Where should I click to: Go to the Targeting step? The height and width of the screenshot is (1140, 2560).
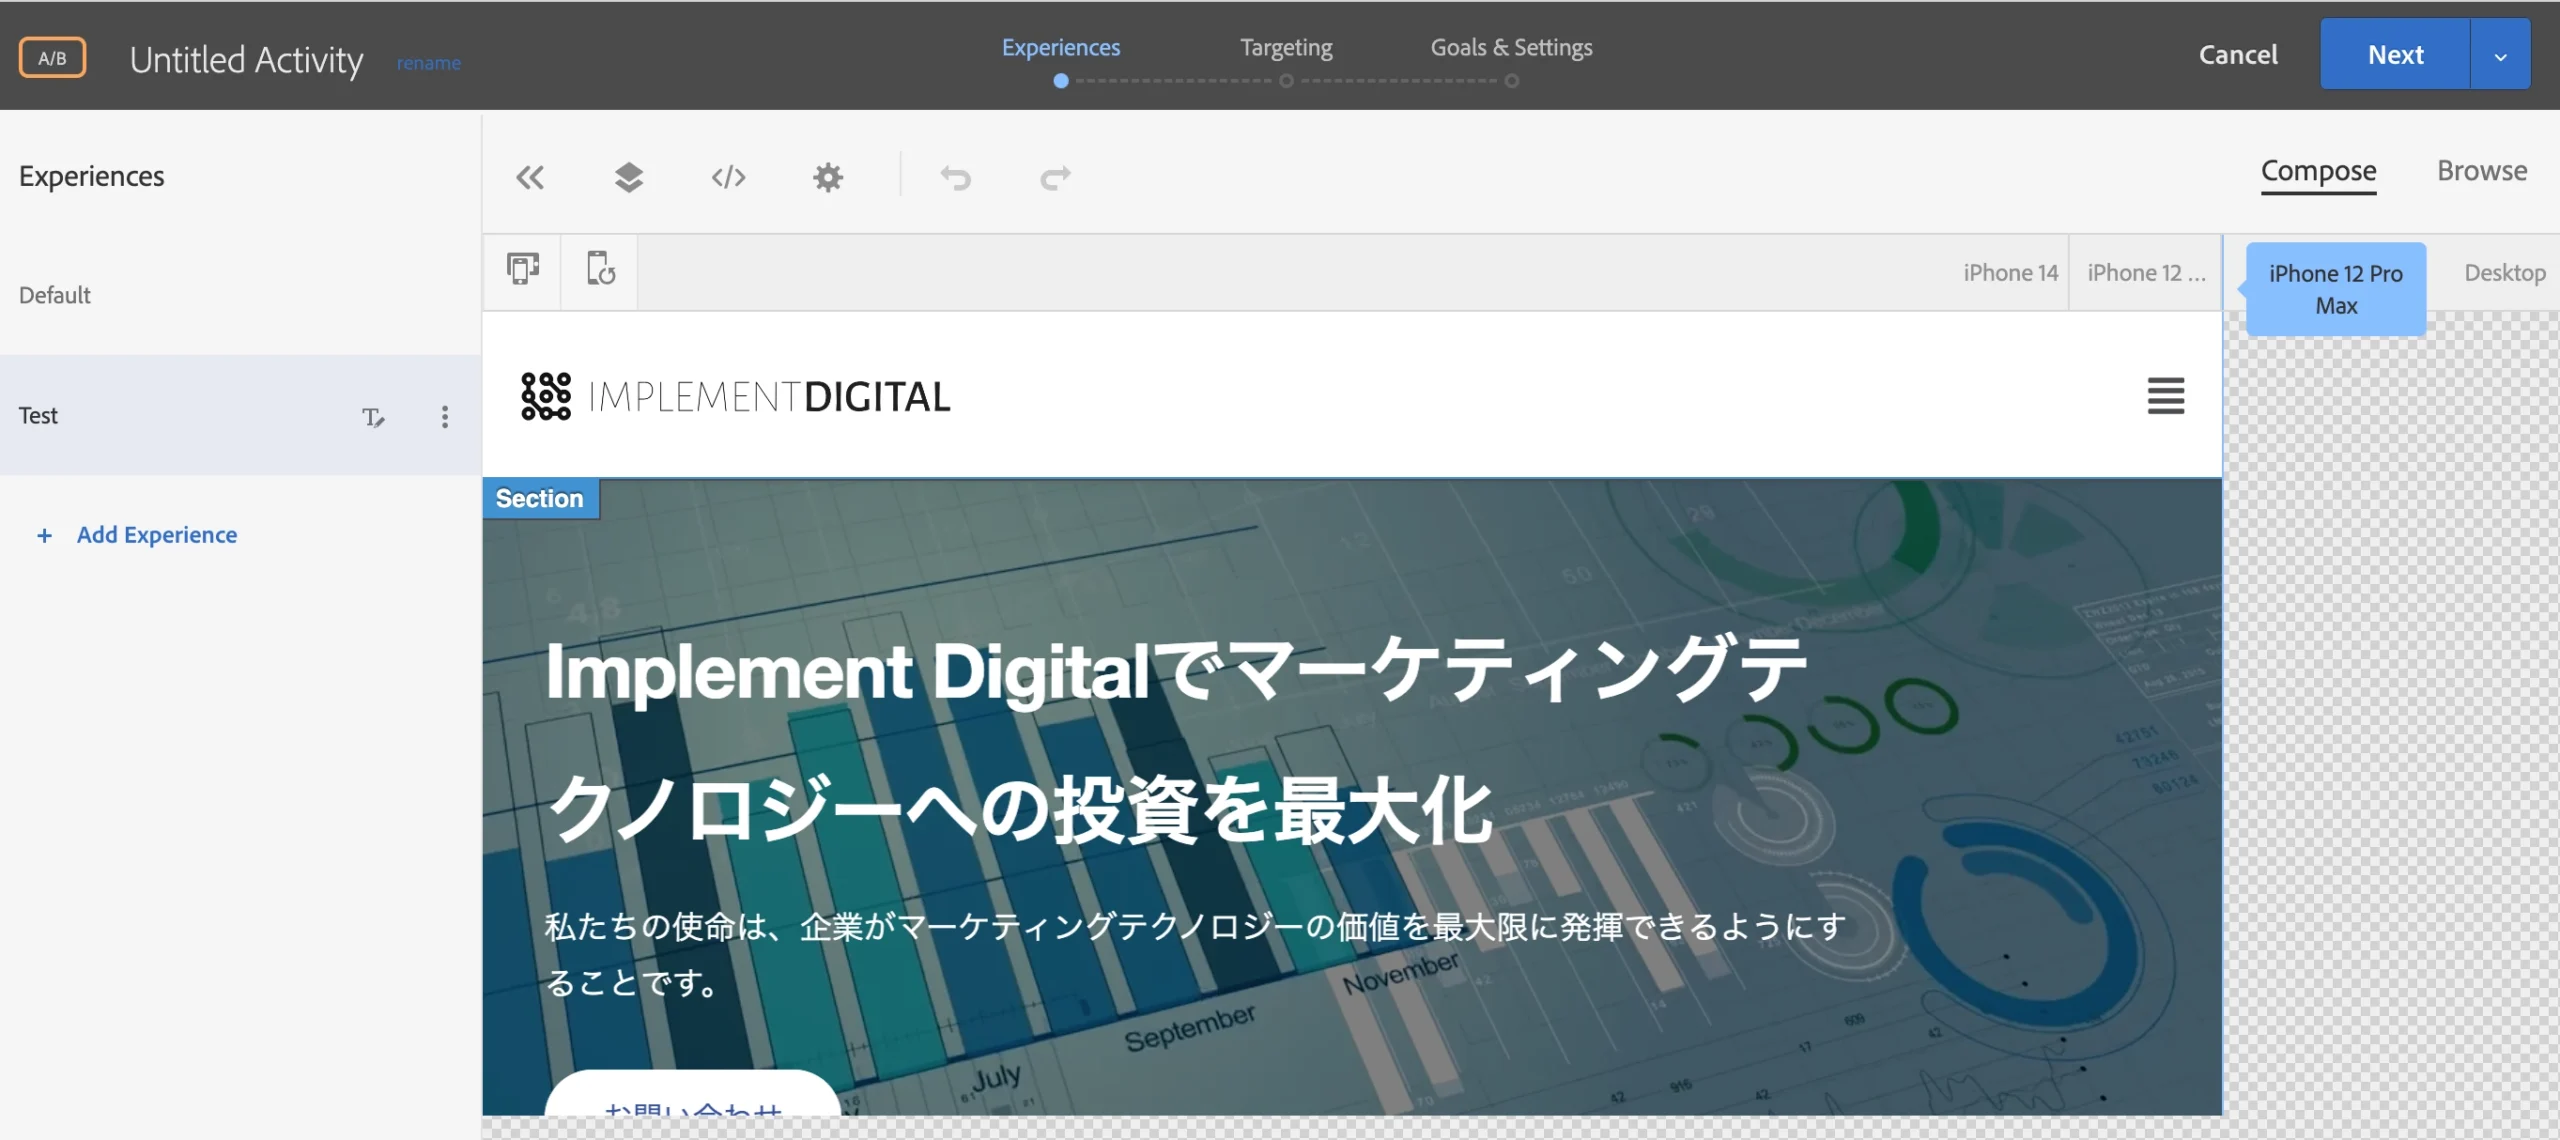(x=1286, y=47)
